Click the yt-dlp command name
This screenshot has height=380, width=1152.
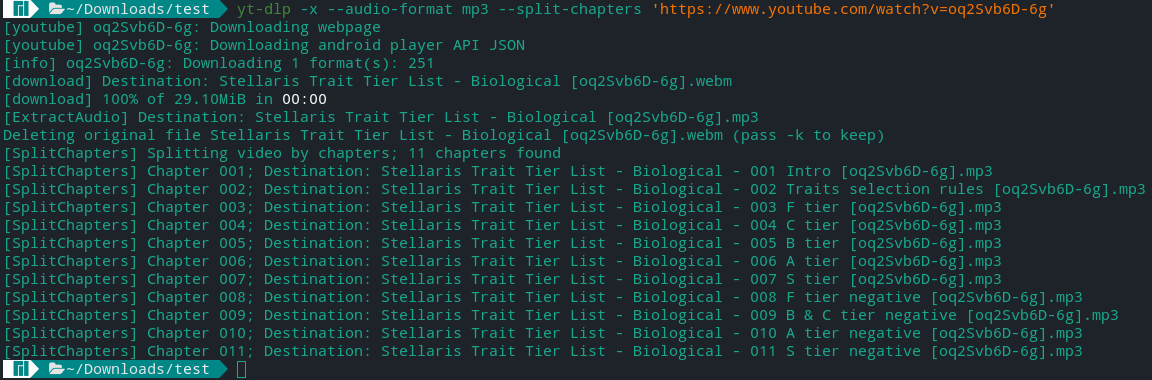pyautogui.click(x=264, y=10)
